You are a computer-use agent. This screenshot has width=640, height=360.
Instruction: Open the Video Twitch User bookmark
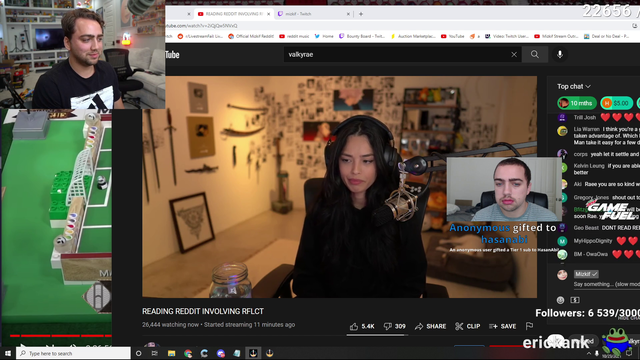click(507, 36)
